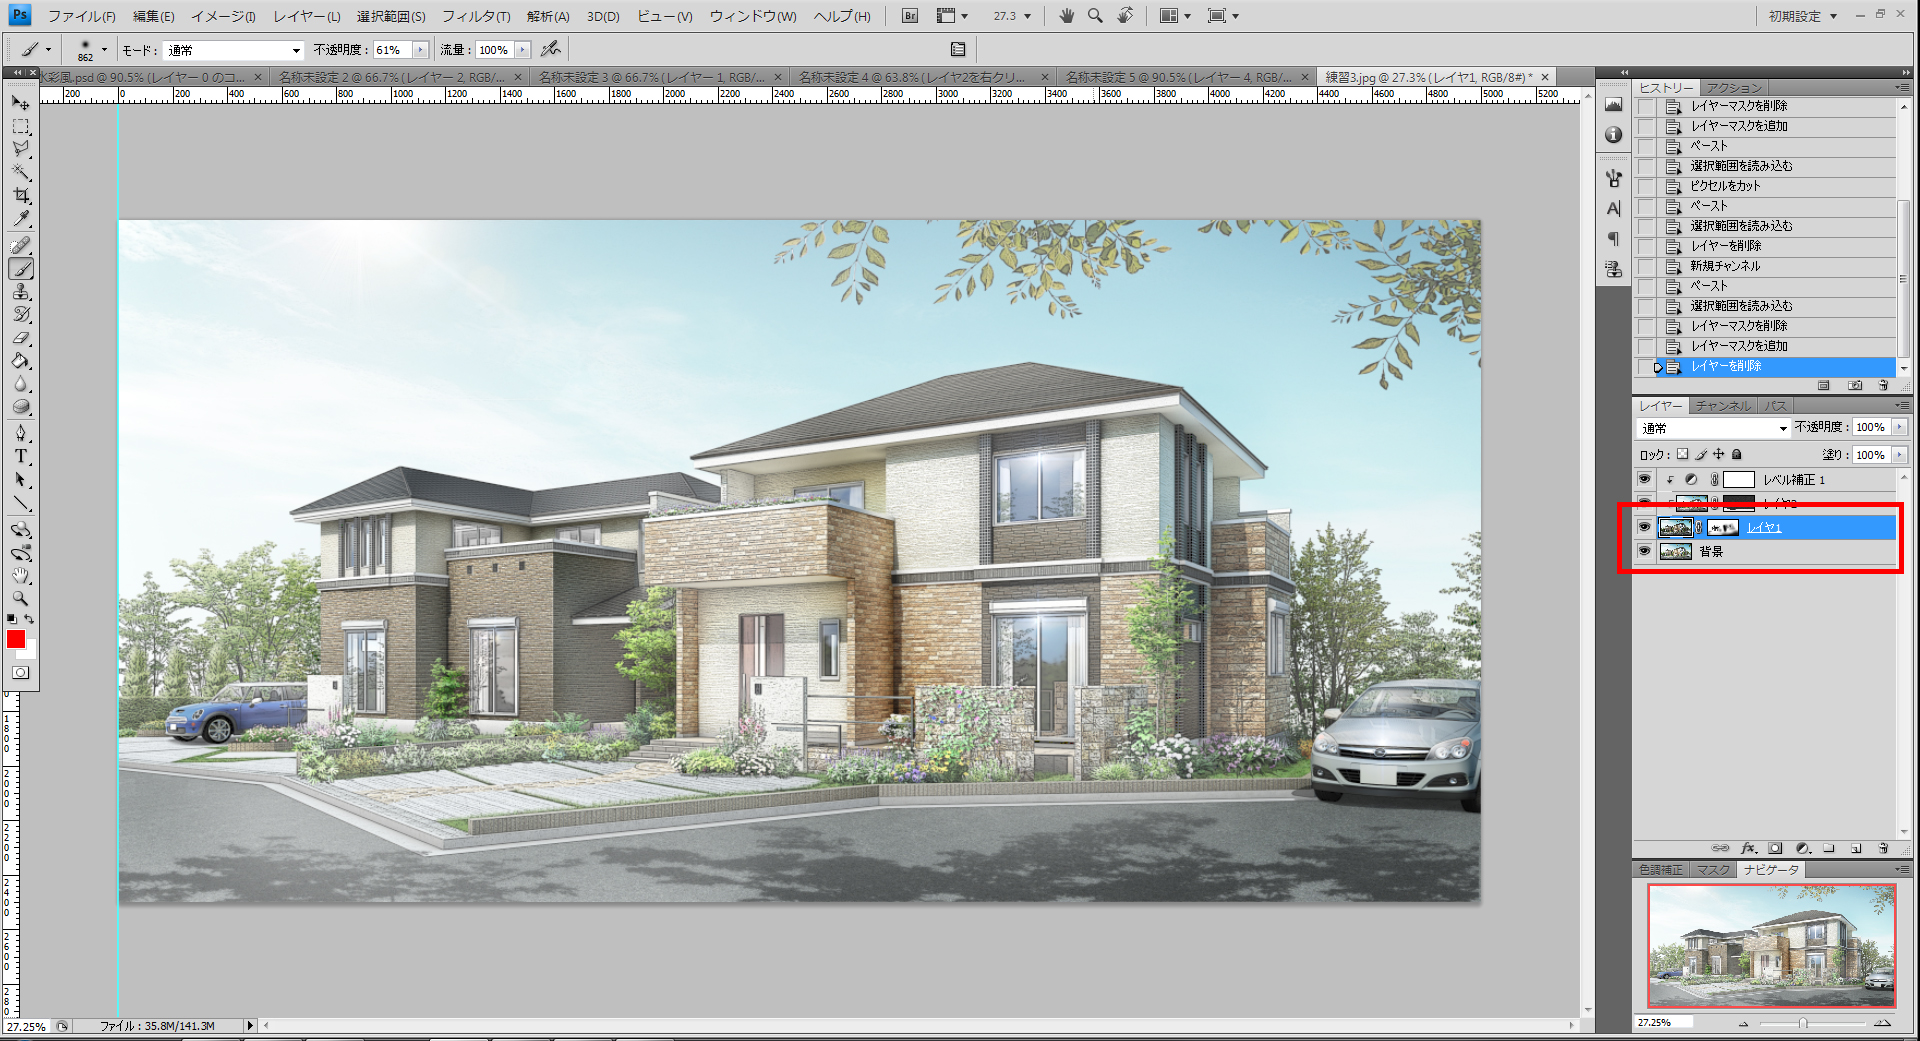Expand the layer opacity slider arrow
The image size is (1920, 1041).
[1899, 427]
